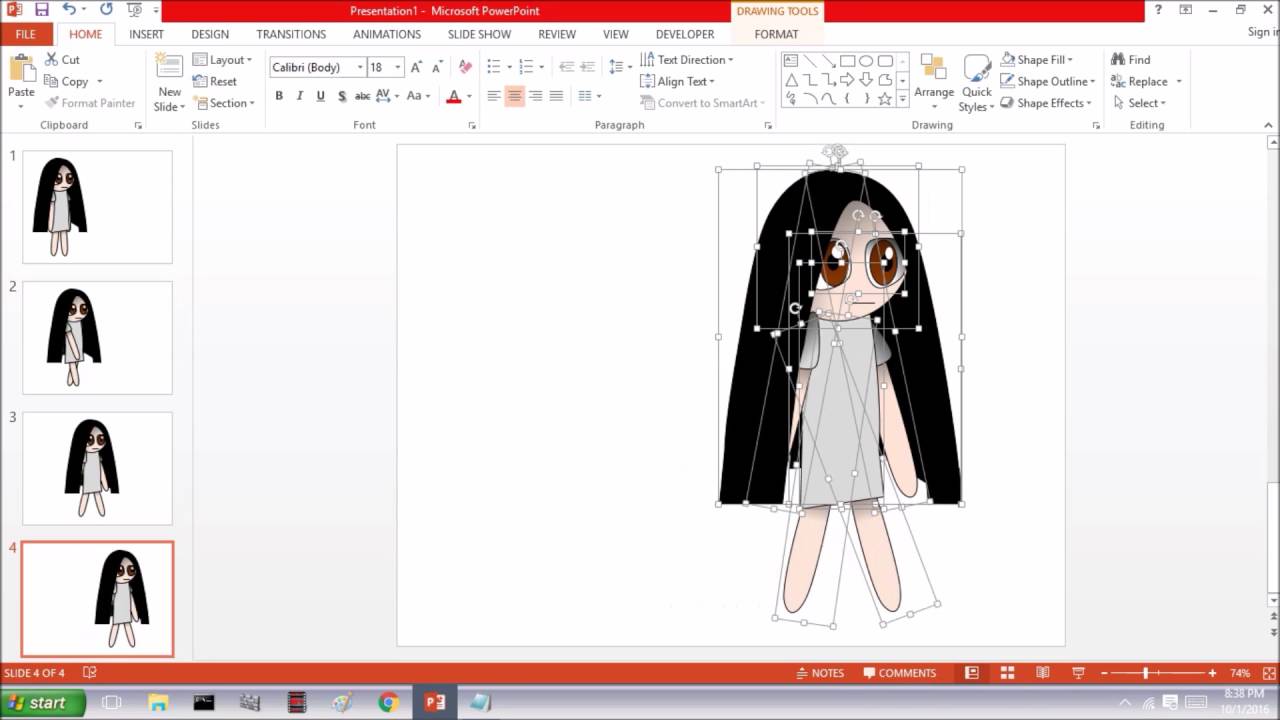Justify the text

click(x=556, y=96)
